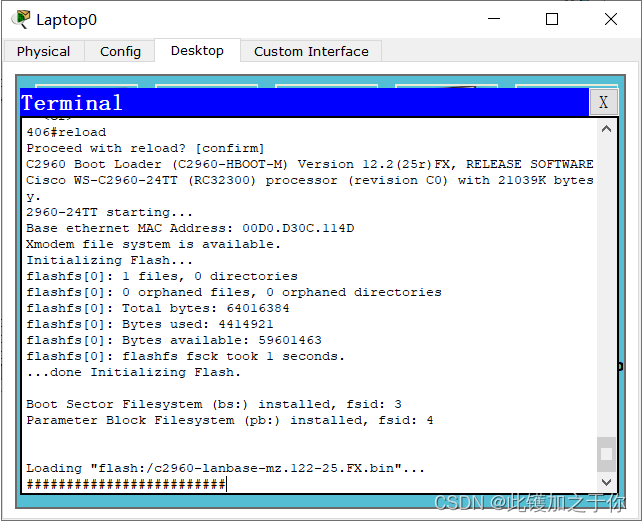Click 'Bytes used: 4414921' line
The height and width of the screenshot is (522, 642).
(150, 324)
